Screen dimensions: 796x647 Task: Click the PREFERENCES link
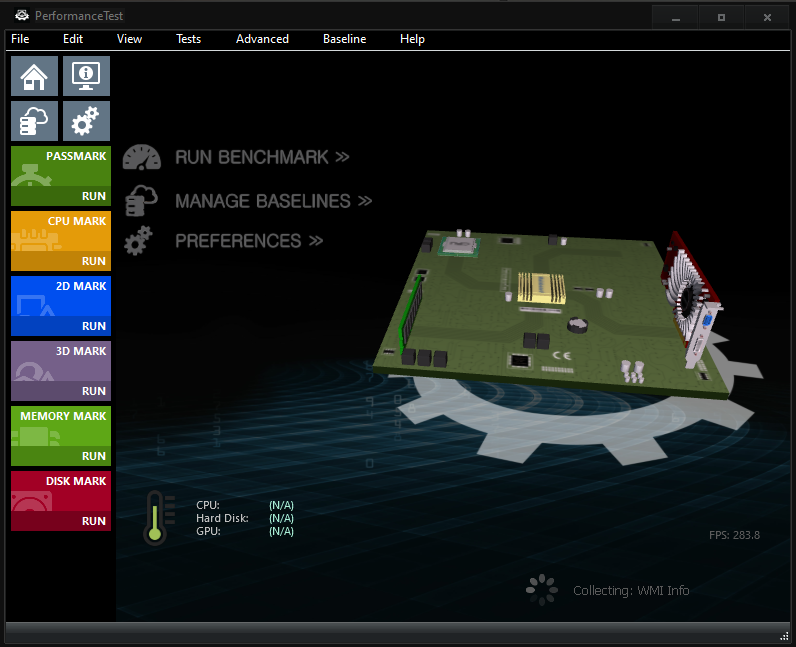pos(249,241)
